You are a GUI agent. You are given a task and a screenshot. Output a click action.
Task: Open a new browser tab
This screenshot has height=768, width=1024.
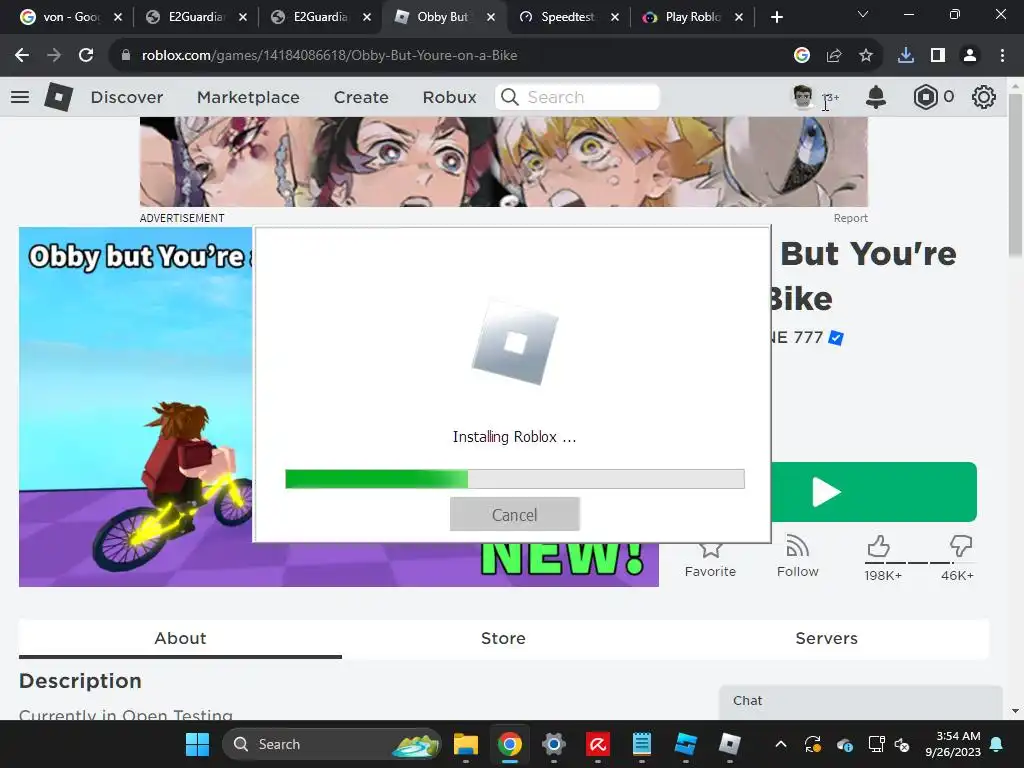point(776,17)
